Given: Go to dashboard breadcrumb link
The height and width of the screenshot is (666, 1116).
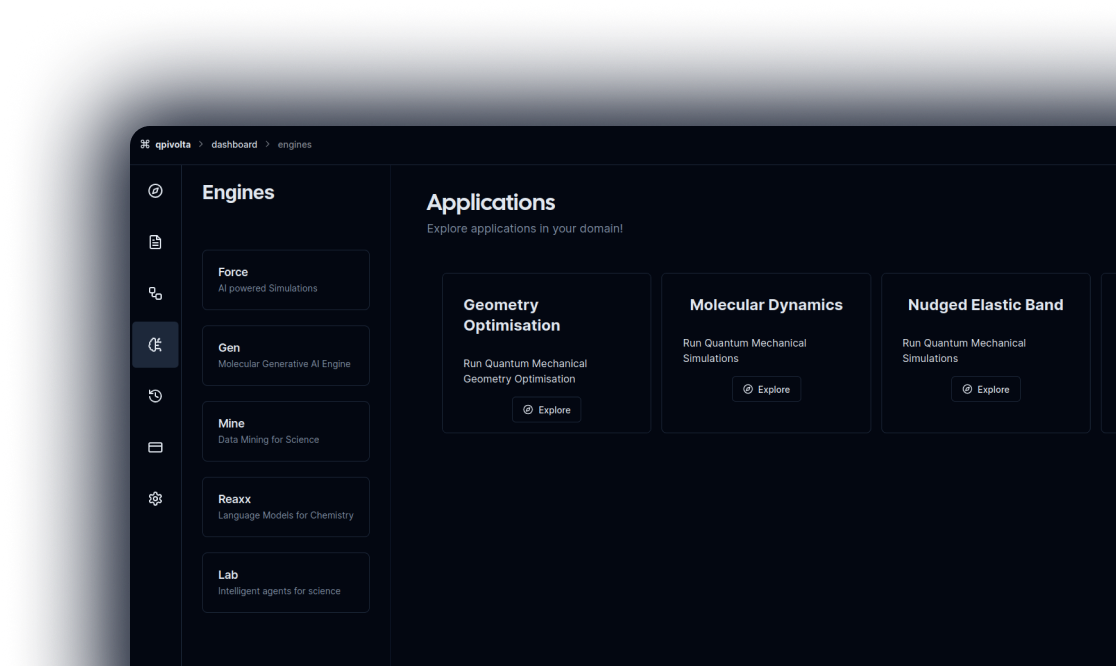Looking at the screenshot, I should (234, 144).
